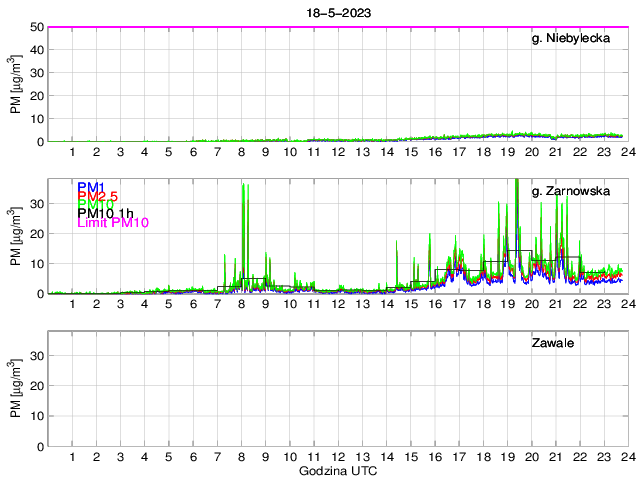Viewport: 640px width, 480px height.
Task: Click hour 1 tick on middle chart x-axis
Action: coord(72,304)
